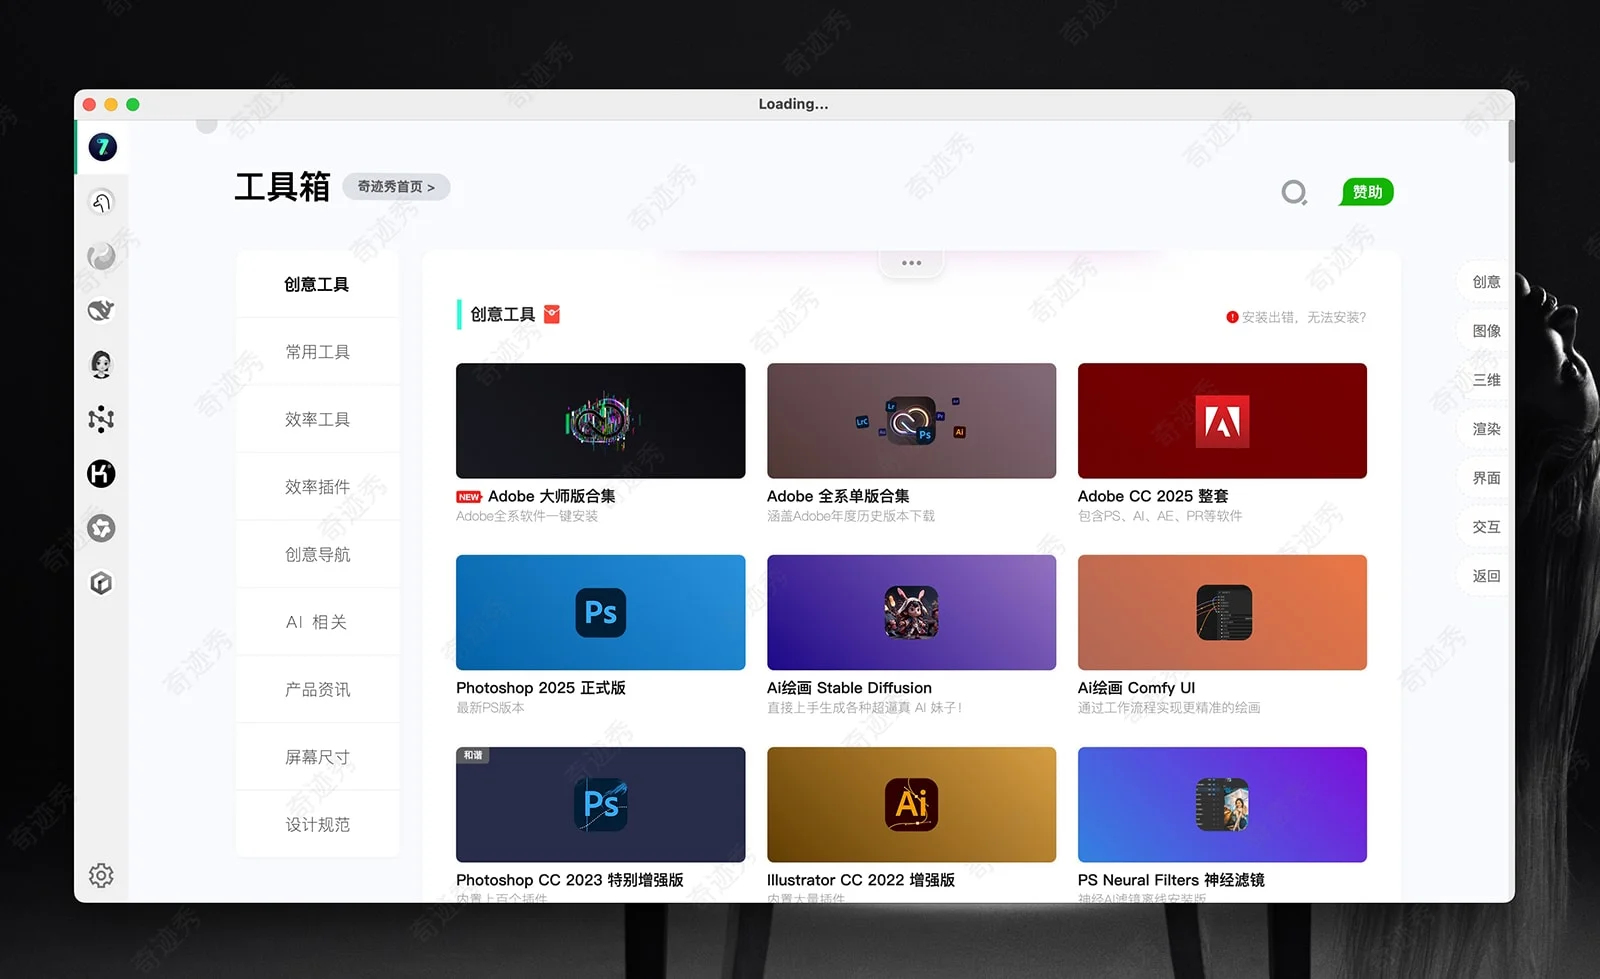
Task: Switch to the 常用工具 category
Action: coord(316,351)
